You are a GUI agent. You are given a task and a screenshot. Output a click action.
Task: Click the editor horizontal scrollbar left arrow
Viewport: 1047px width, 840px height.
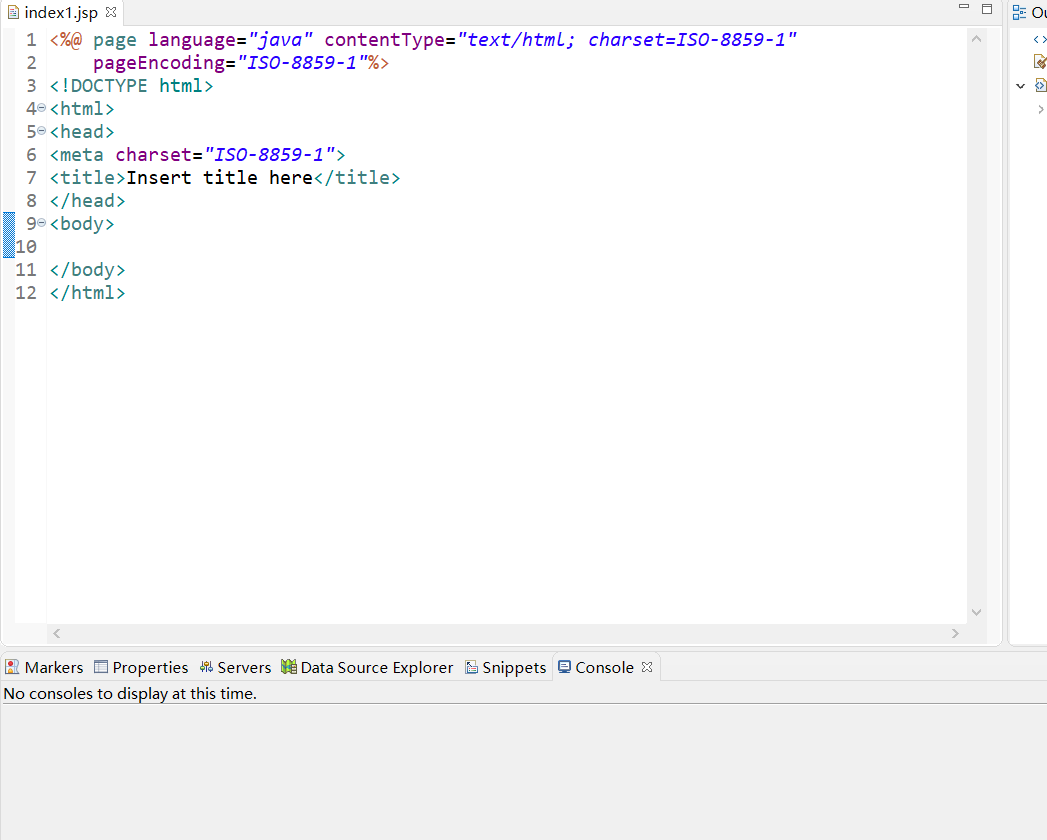pyautogui.click(x=57, y=633)
